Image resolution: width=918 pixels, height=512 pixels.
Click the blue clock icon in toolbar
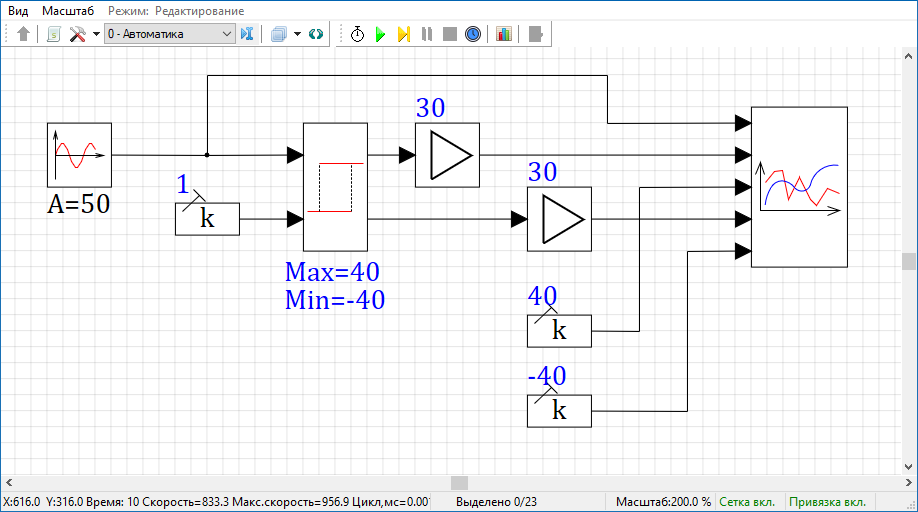point(473,34)
